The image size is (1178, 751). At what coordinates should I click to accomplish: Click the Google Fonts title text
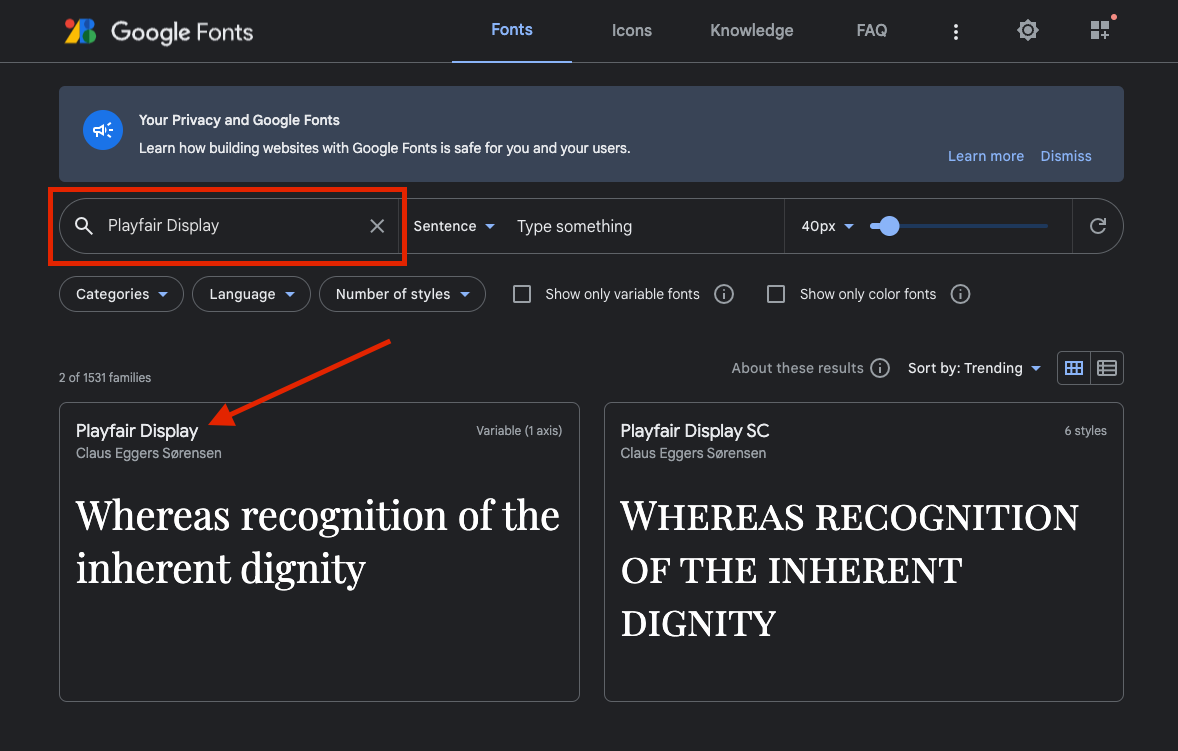click(x=182, y=32)
